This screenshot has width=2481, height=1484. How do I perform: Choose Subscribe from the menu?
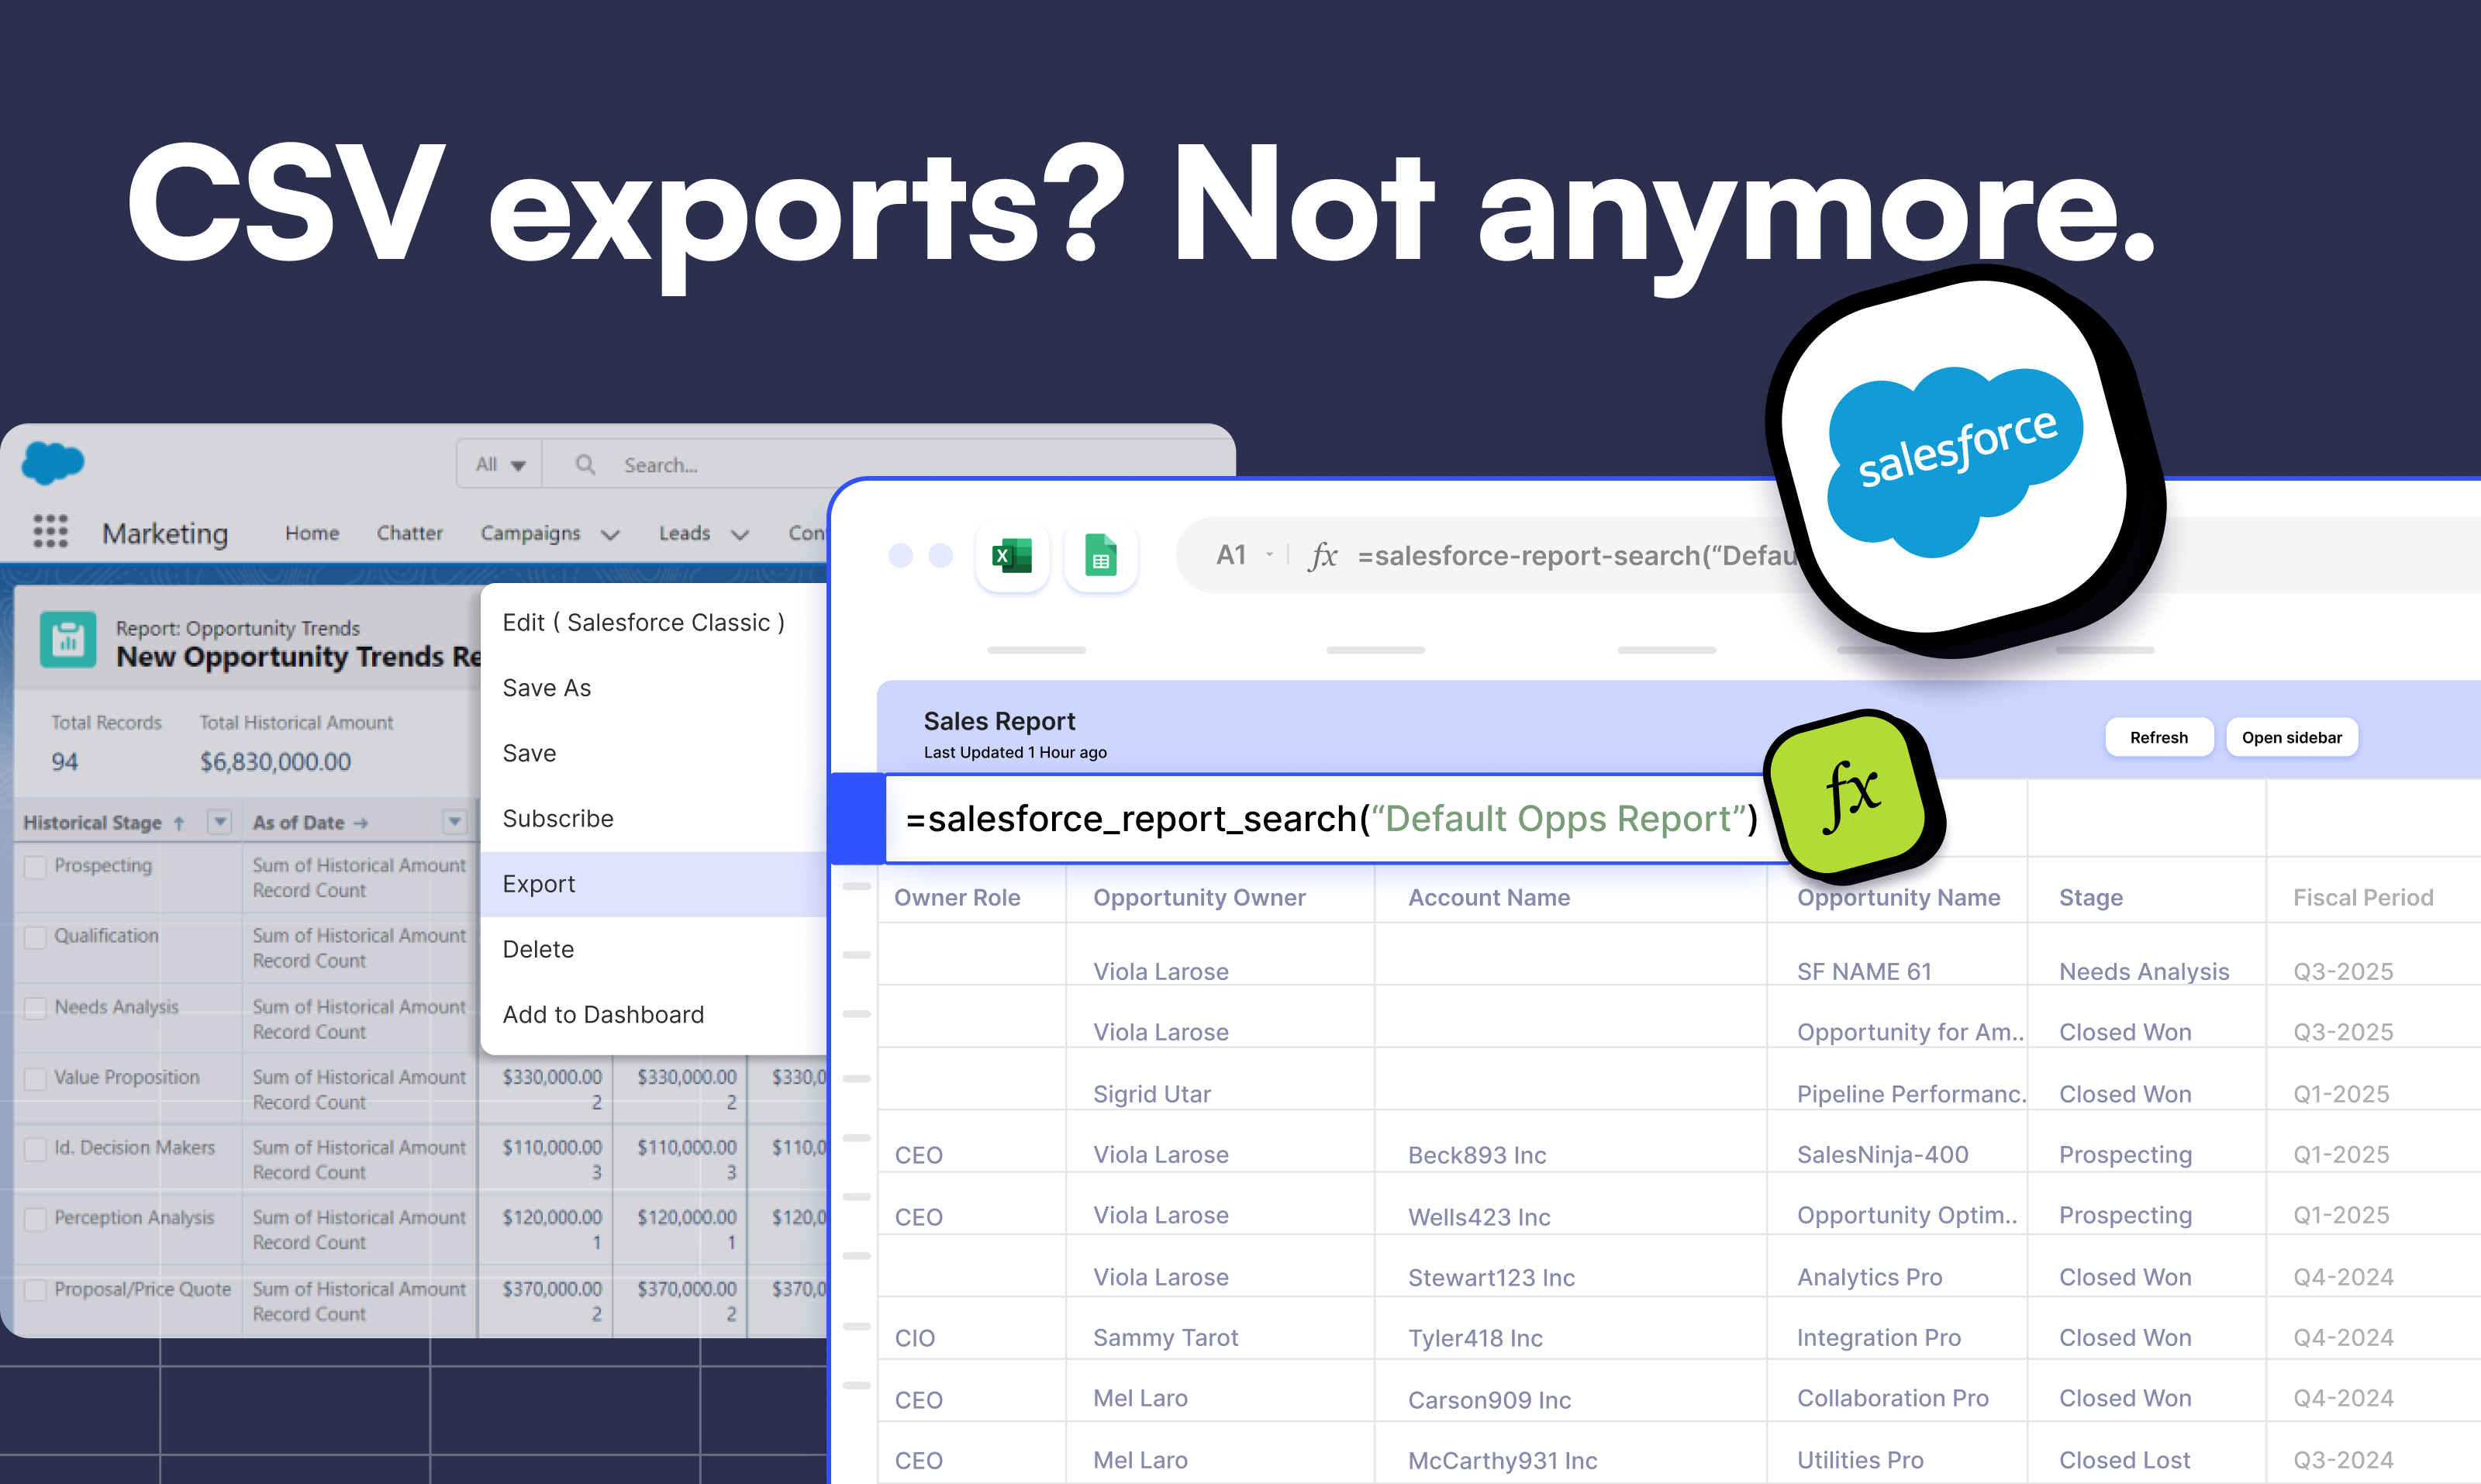point(654,818)
